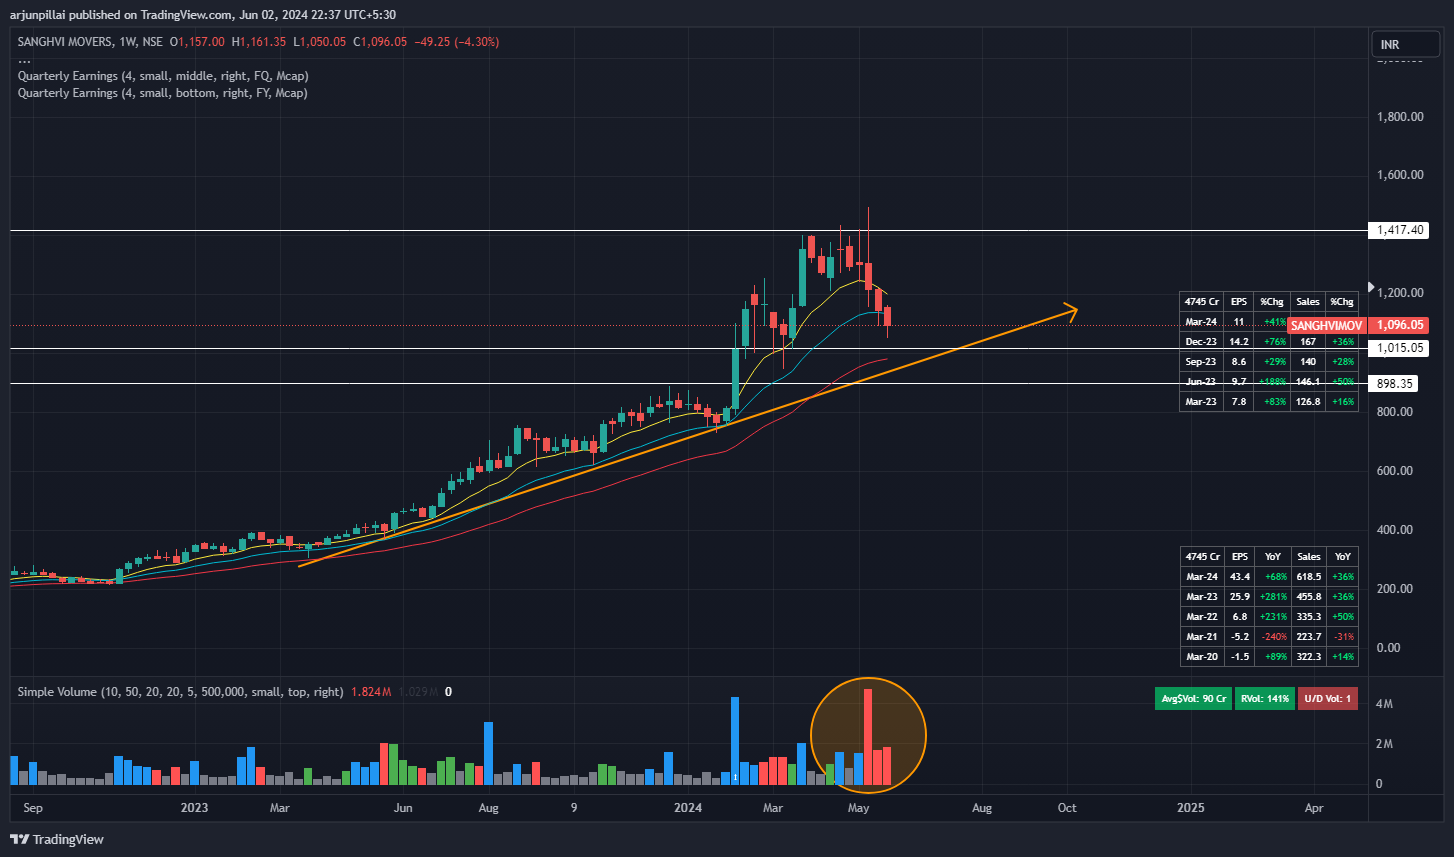Click the +28% sales change cell
Screen dimensions: 1454x857
1342,362
